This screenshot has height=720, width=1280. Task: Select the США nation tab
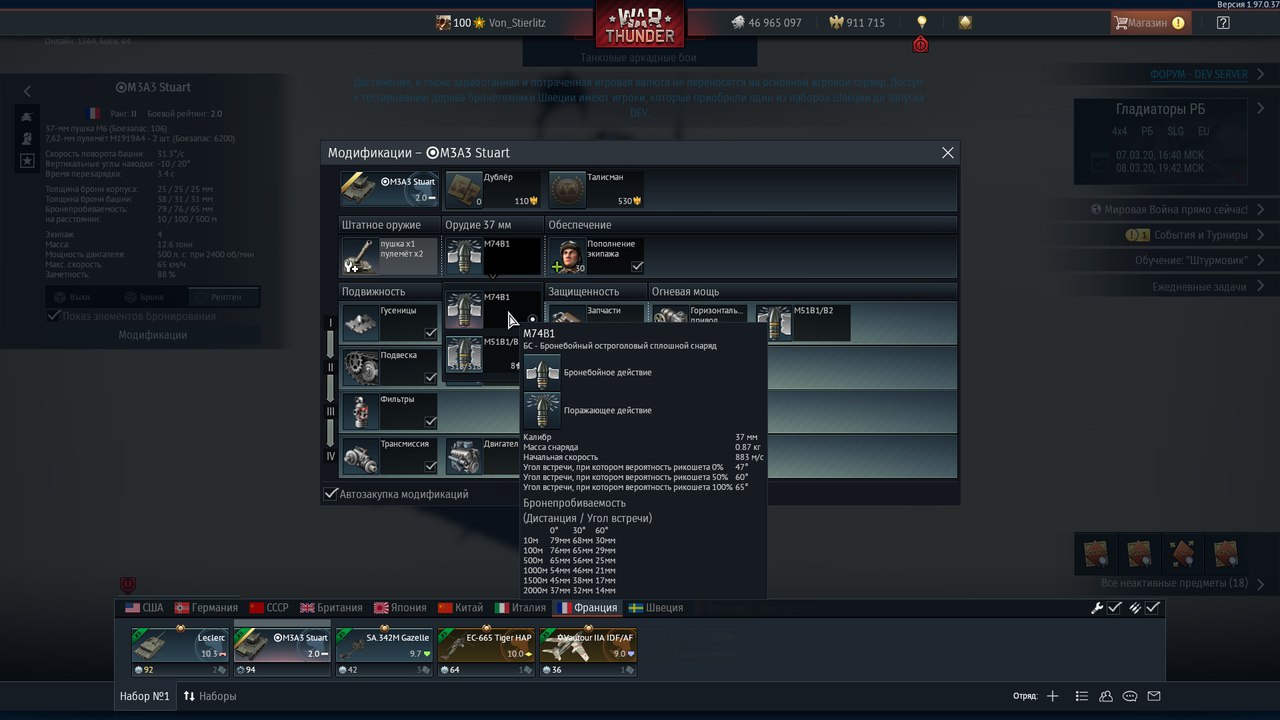[x=144, y=608]
